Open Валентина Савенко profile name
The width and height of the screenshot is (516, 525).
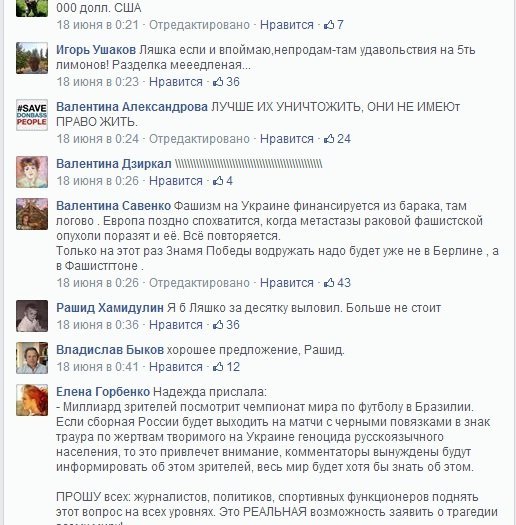114,206
